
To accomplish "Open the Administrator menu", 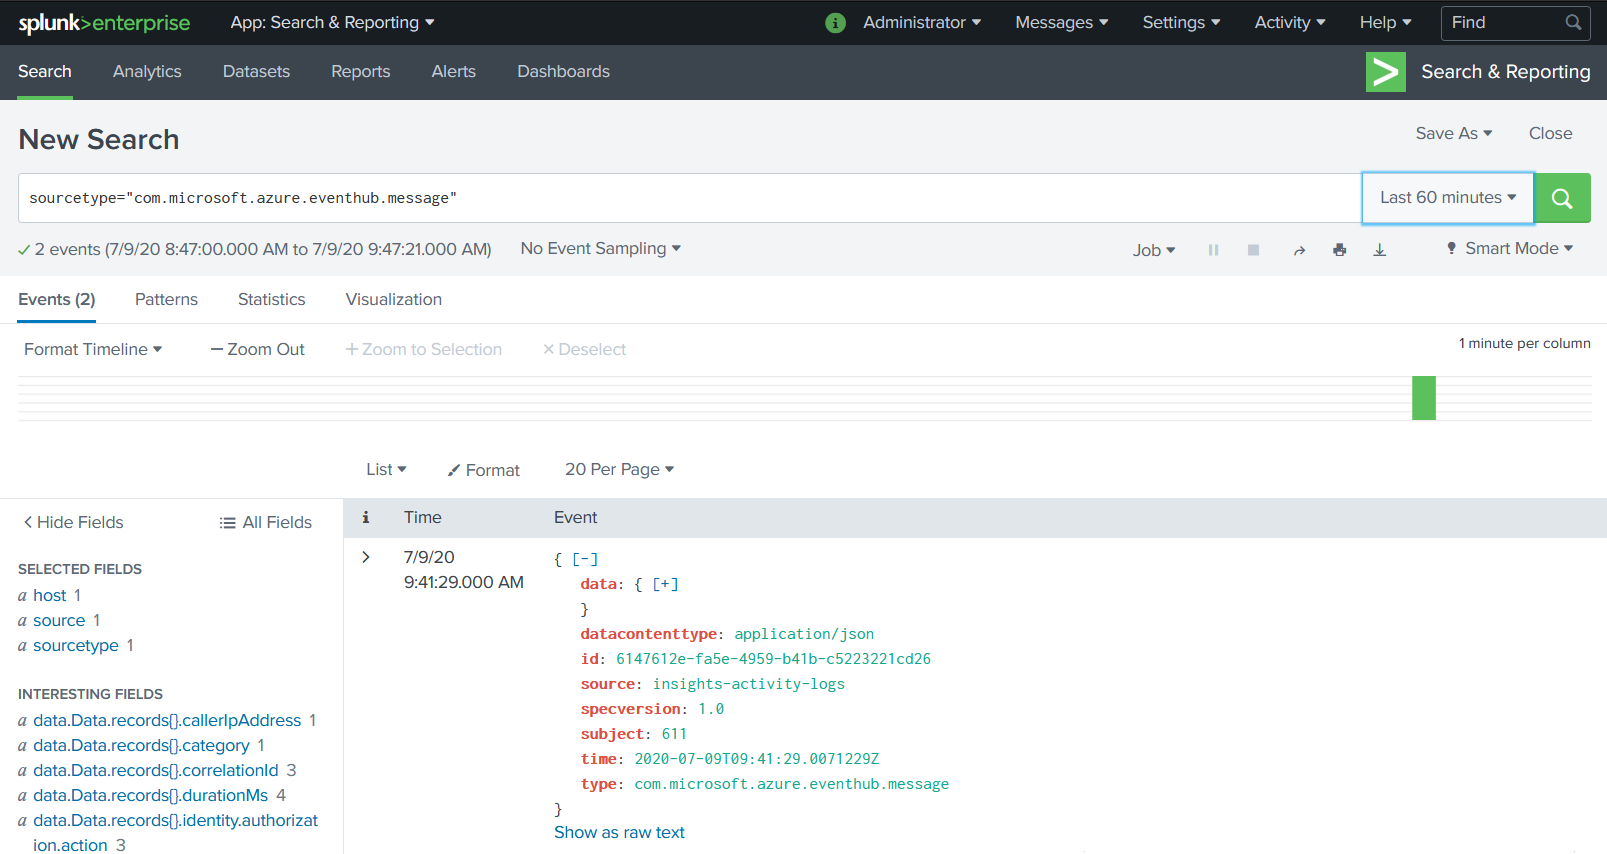I will [922, 22].
